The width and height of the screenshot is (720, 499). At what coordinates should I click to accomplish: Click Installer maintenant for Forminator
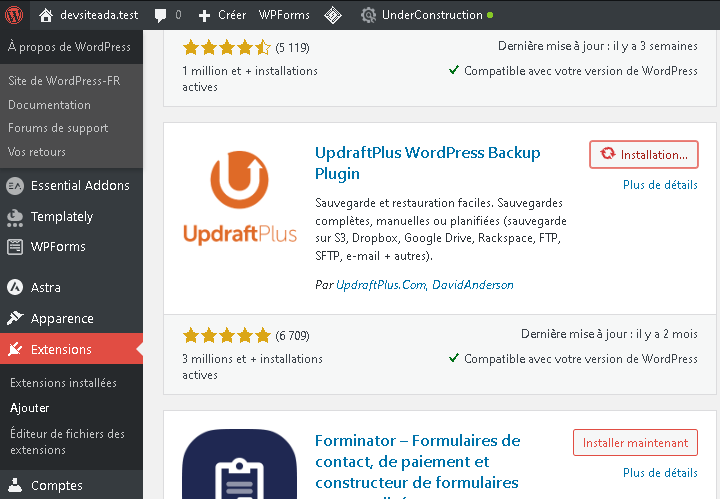pos(636,443)
